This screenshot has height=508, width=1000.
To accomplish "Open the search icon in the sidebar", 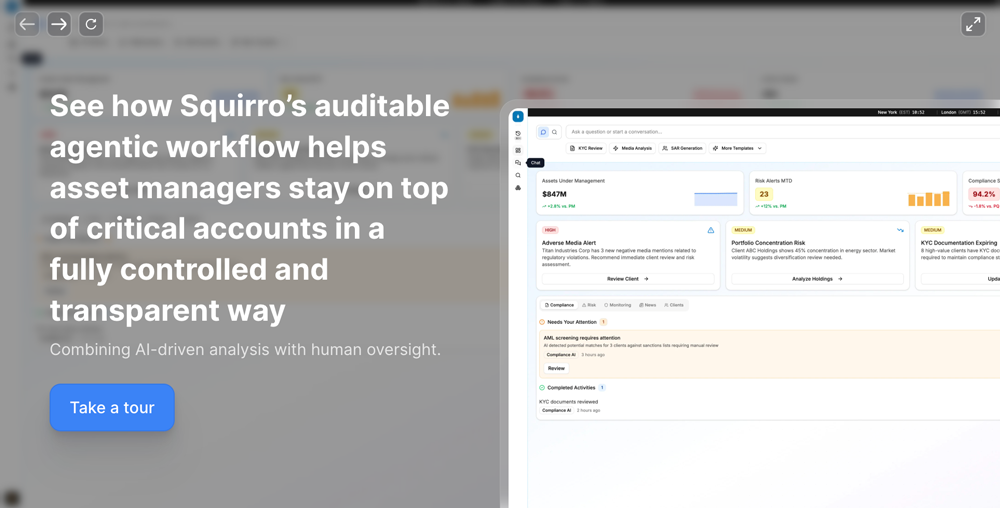I will (518, 175).
